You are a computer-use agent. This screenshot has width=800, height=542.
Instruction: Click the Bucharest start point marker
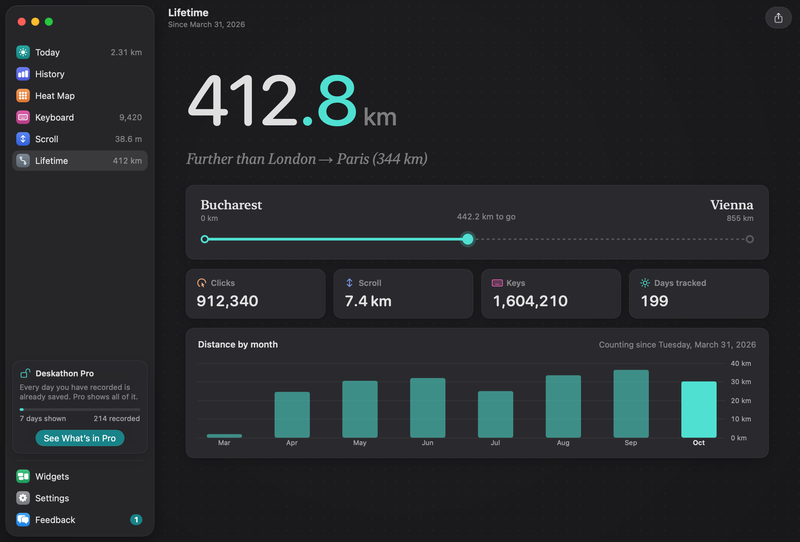(x=205, y=239)
